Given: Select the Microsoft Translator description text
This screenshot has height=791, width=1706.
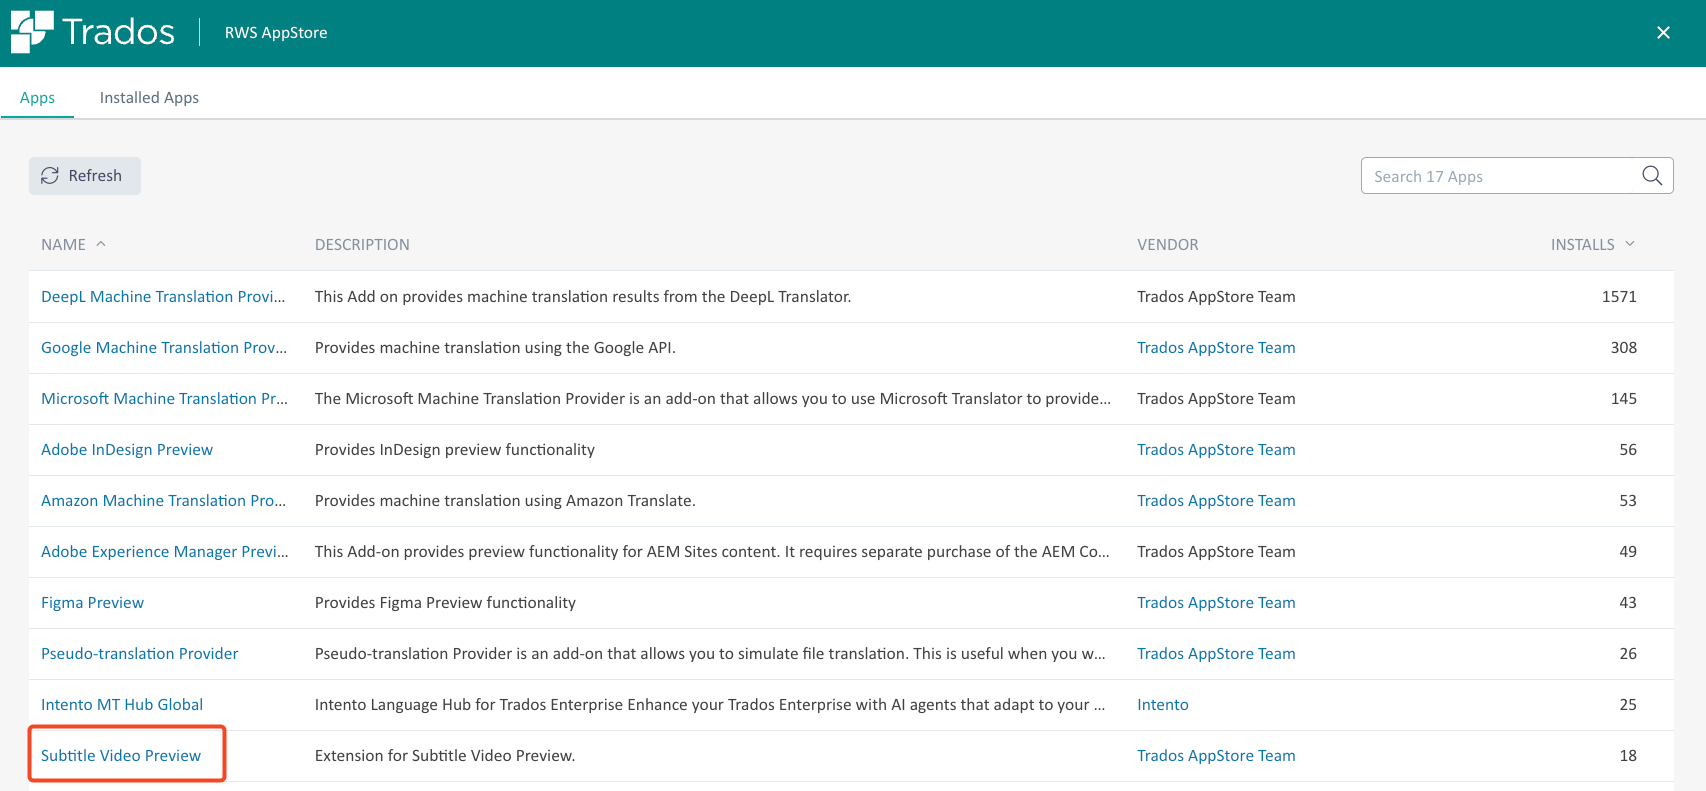Looking at the screenshot, I should [x=713, y=399].
